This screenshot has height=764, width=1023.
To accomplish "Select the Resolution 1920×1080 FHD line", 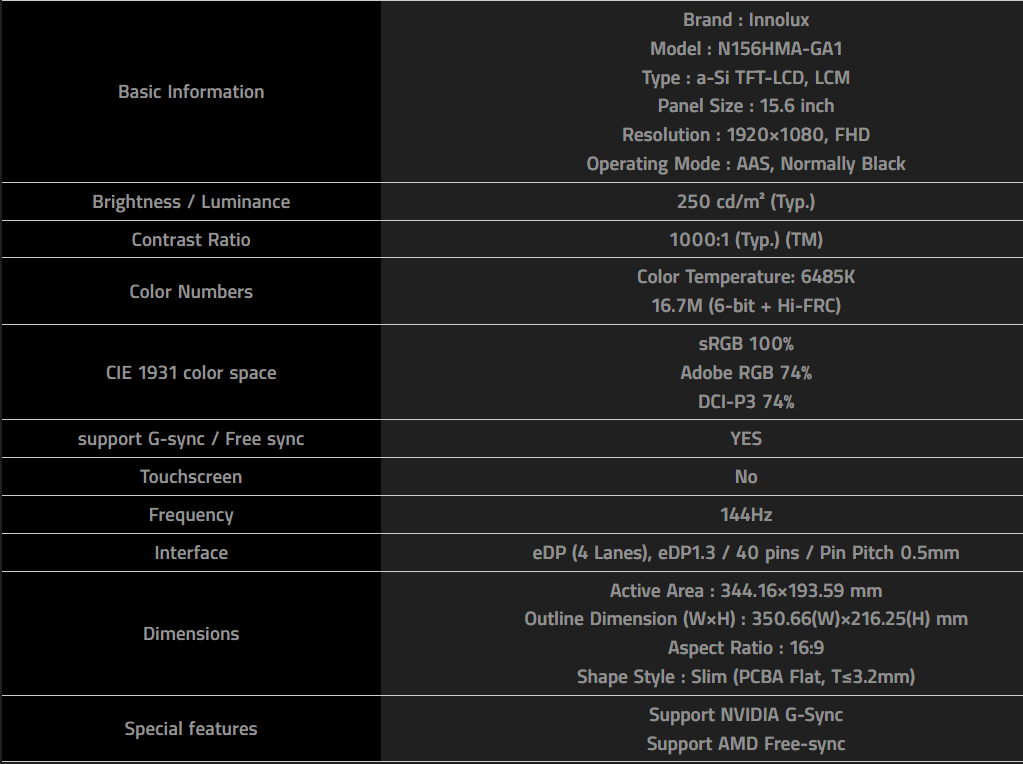I will (x=746, y=135).
